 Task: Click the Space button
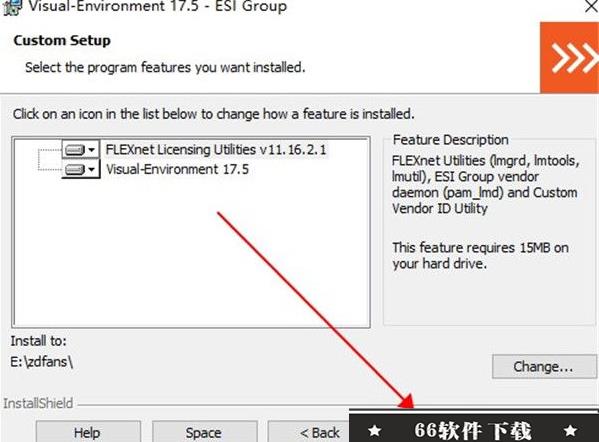pyautogui.click(x=204, y=432)
